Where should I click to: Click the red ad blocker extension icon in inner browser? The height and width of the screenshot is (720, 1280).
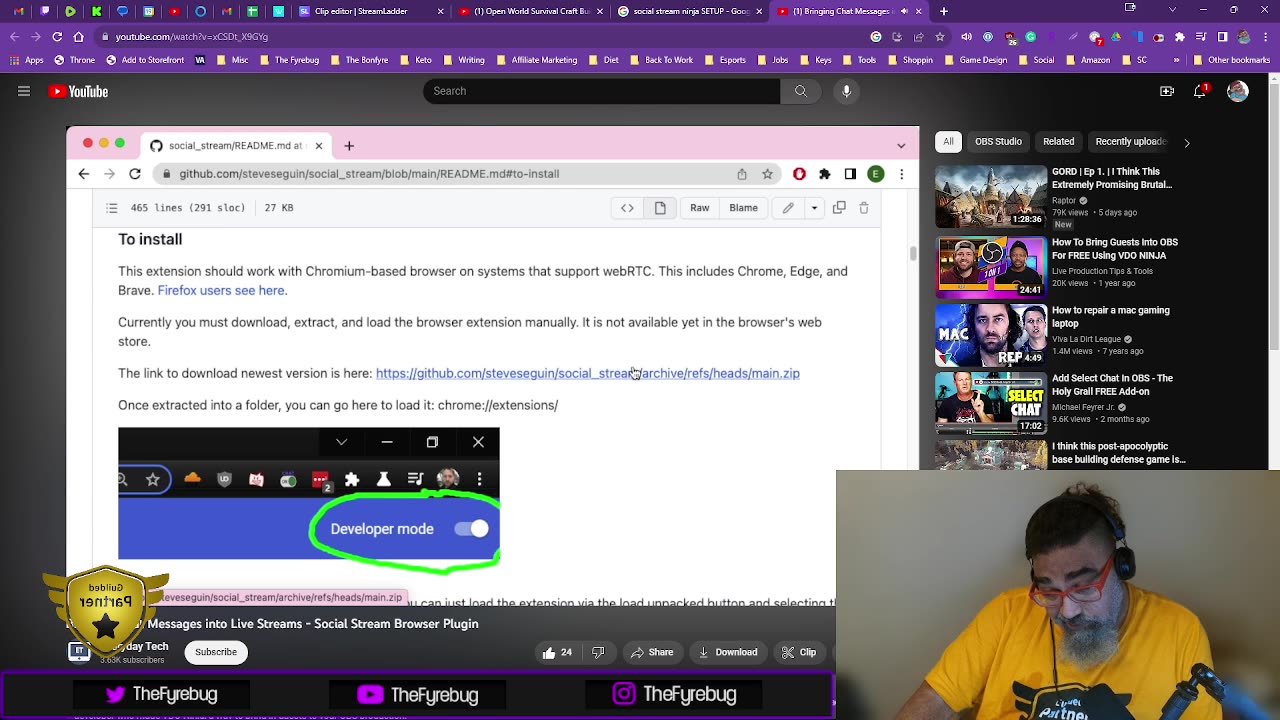click(x=799, y=174)
